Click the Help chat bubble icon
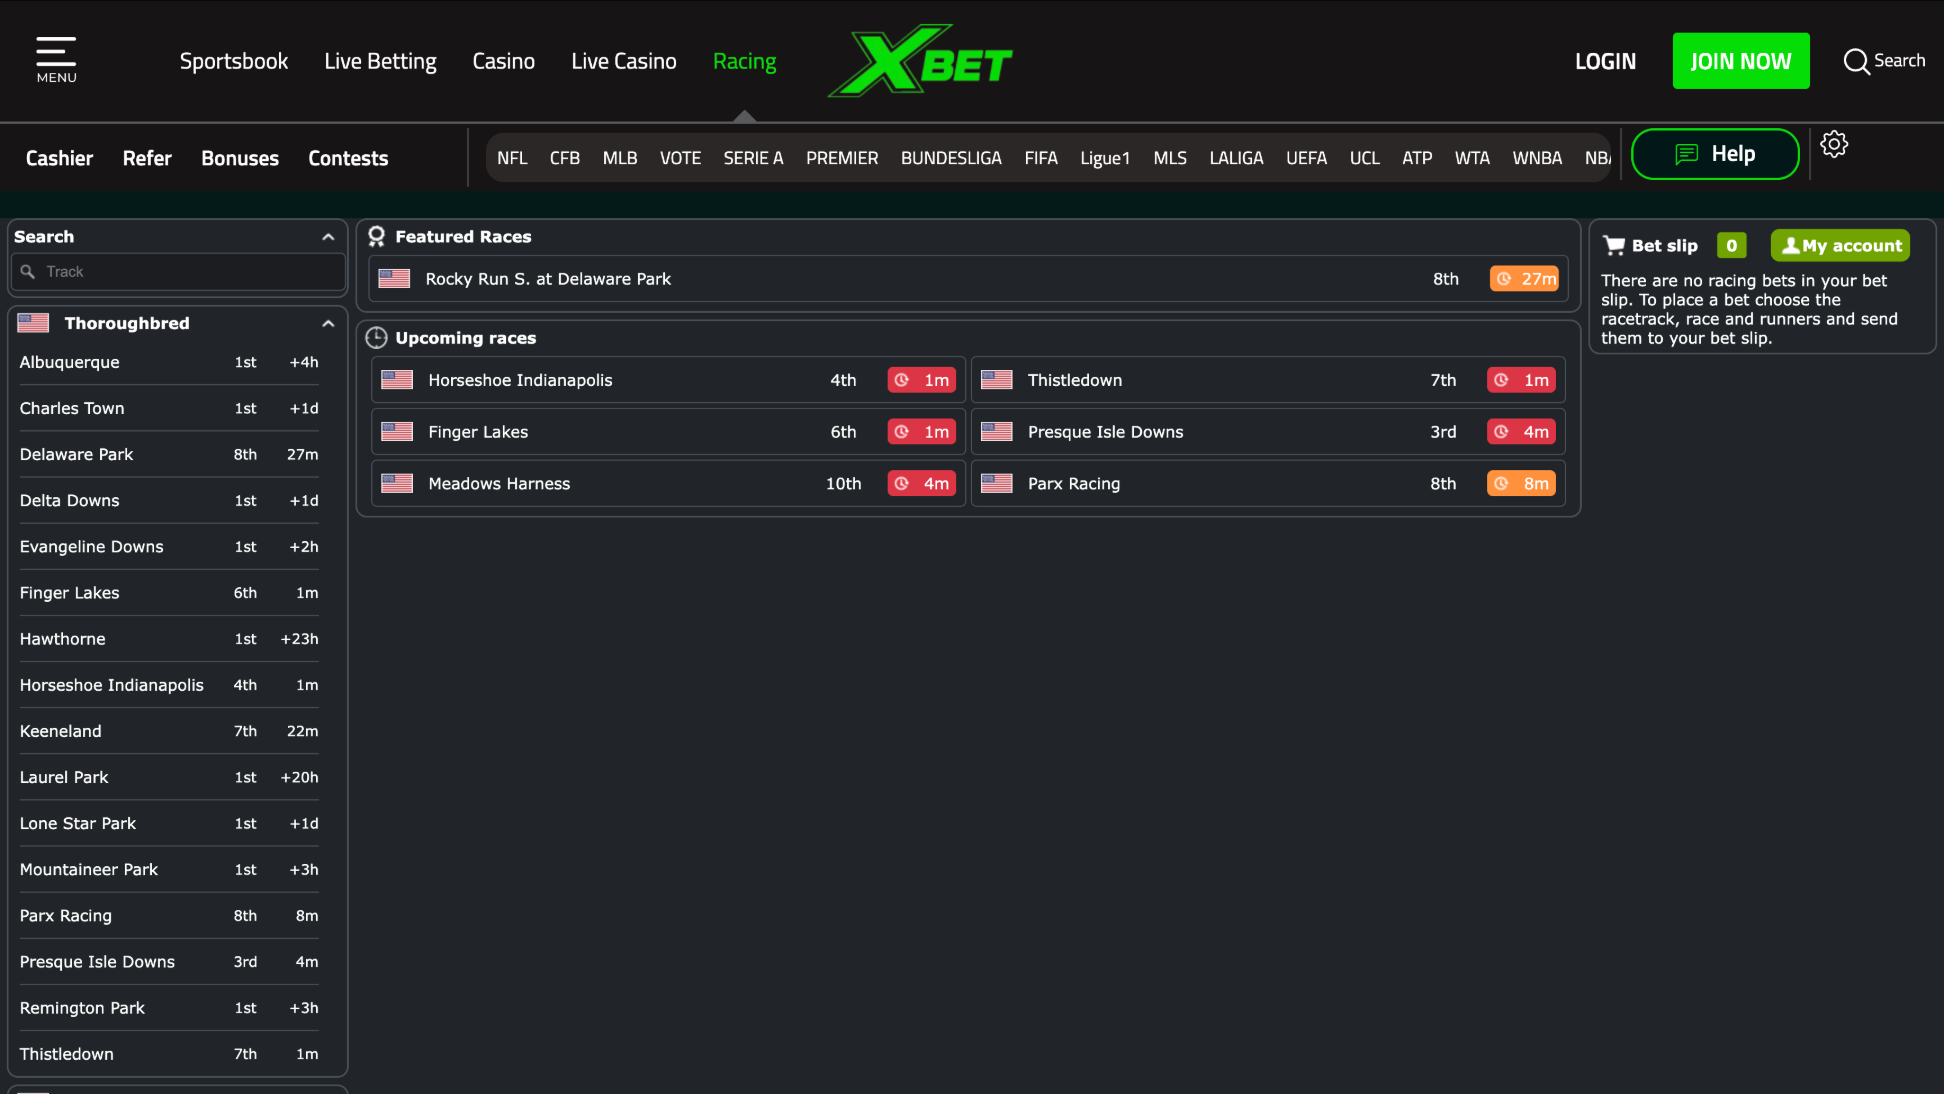Viewport: 1944px width, 1094px height. (1687, 154)
